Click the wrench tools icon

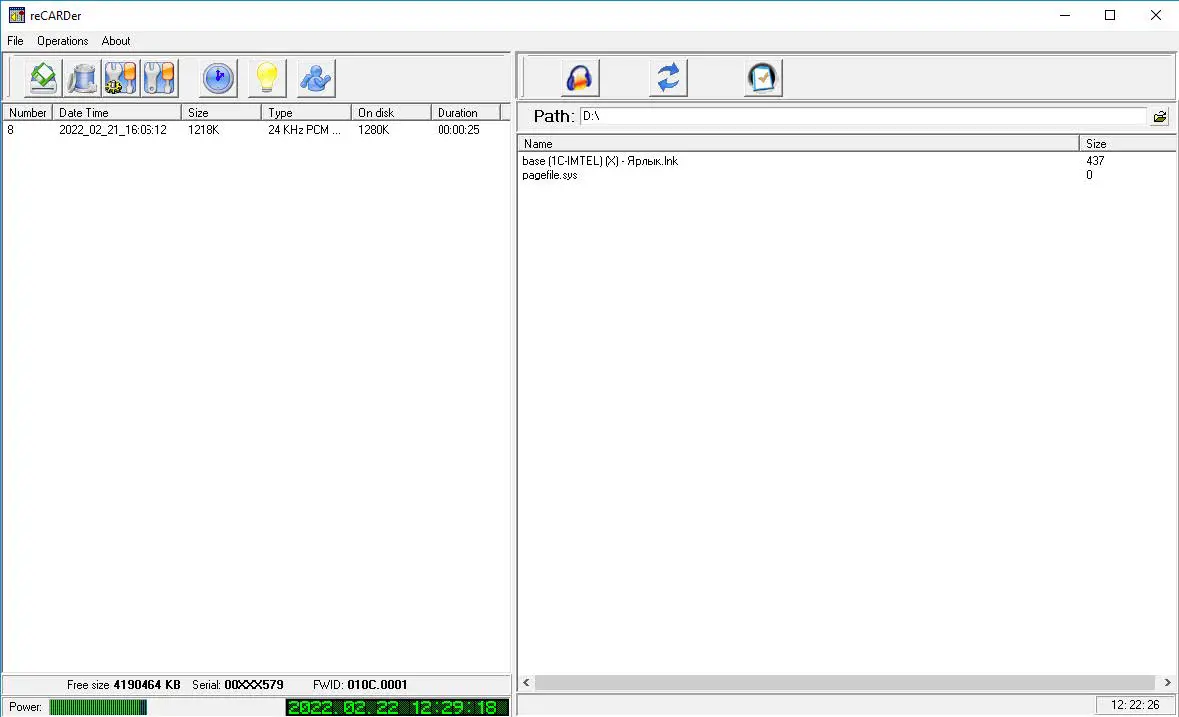click(x=159, y=77)
